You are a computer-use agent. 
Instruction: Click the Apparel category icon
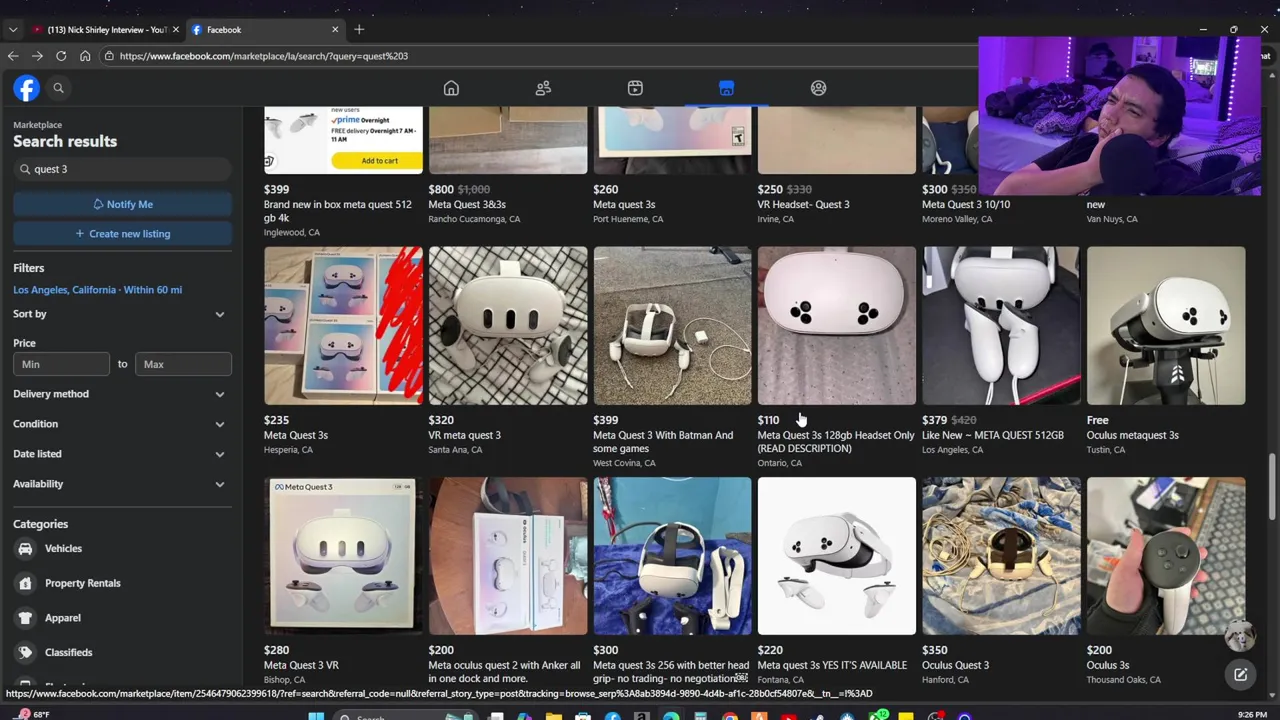25,618
